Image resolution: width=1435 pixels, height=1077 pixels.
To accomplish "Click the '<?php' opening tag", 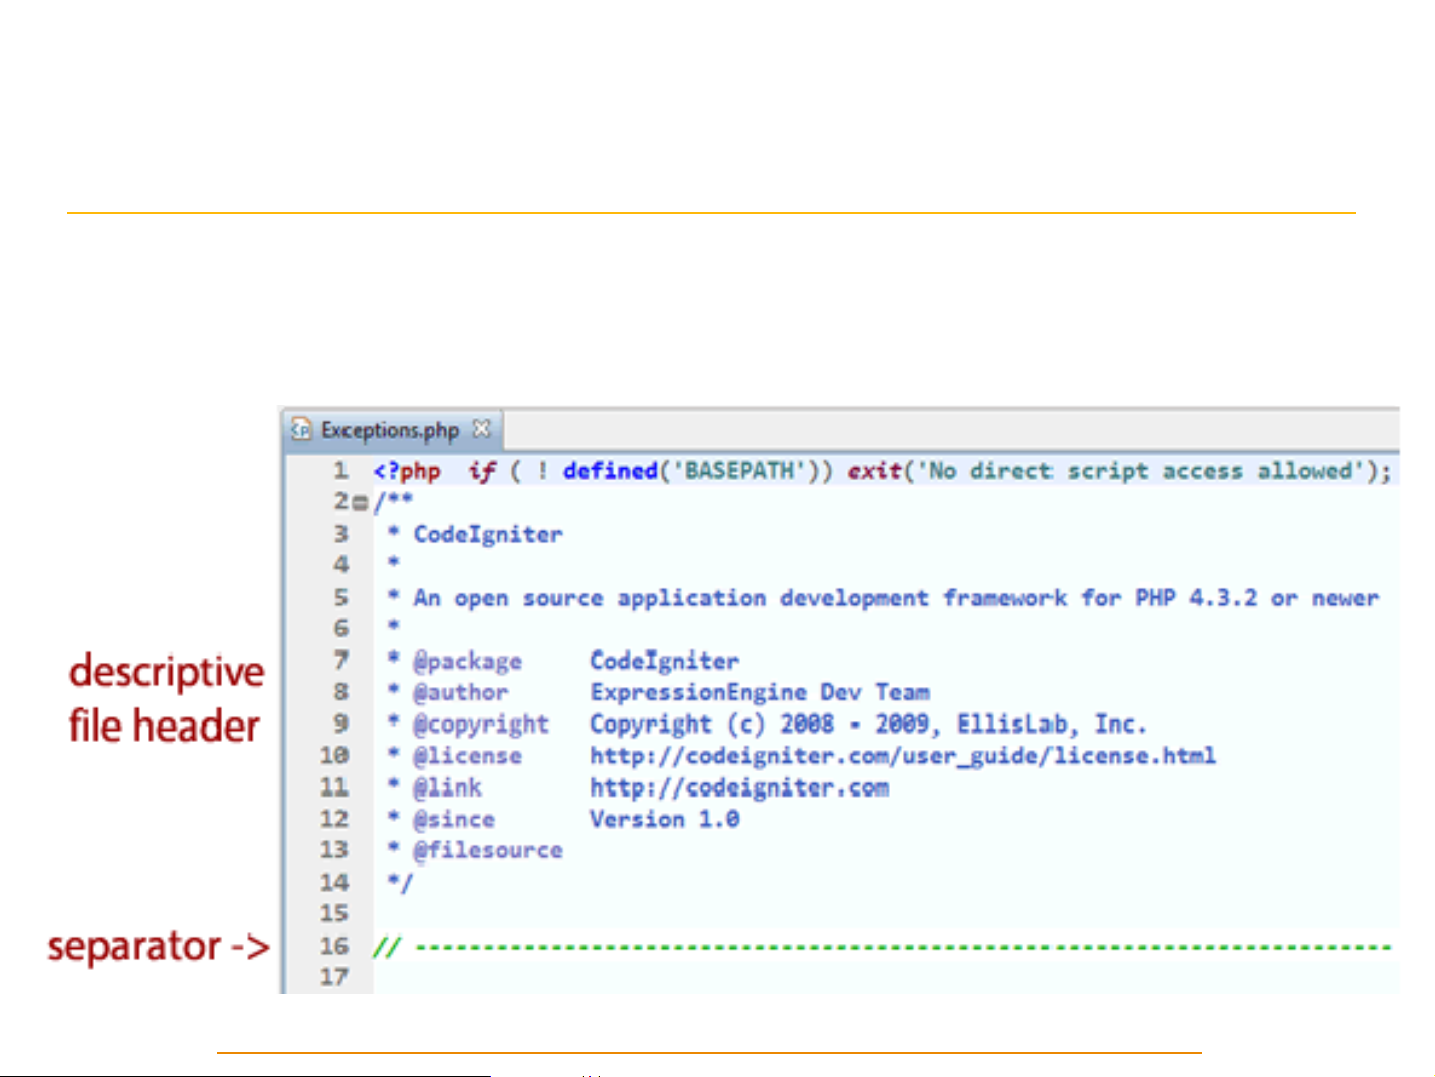I will [x=407, y=471].
